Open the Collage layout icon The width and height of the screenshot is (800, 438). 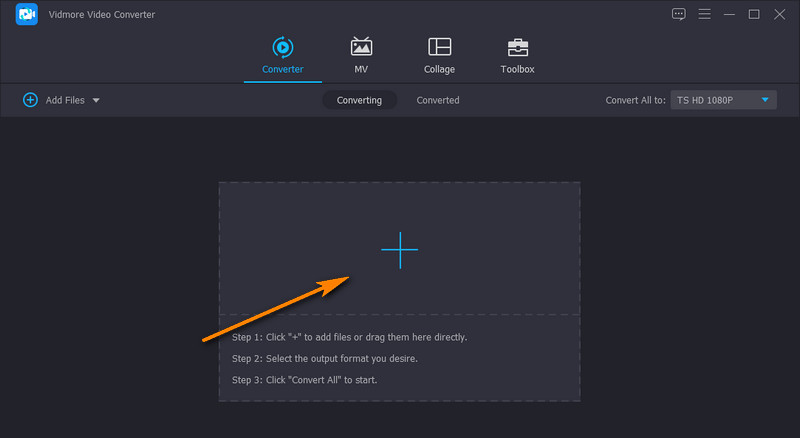tap(439, 47)
